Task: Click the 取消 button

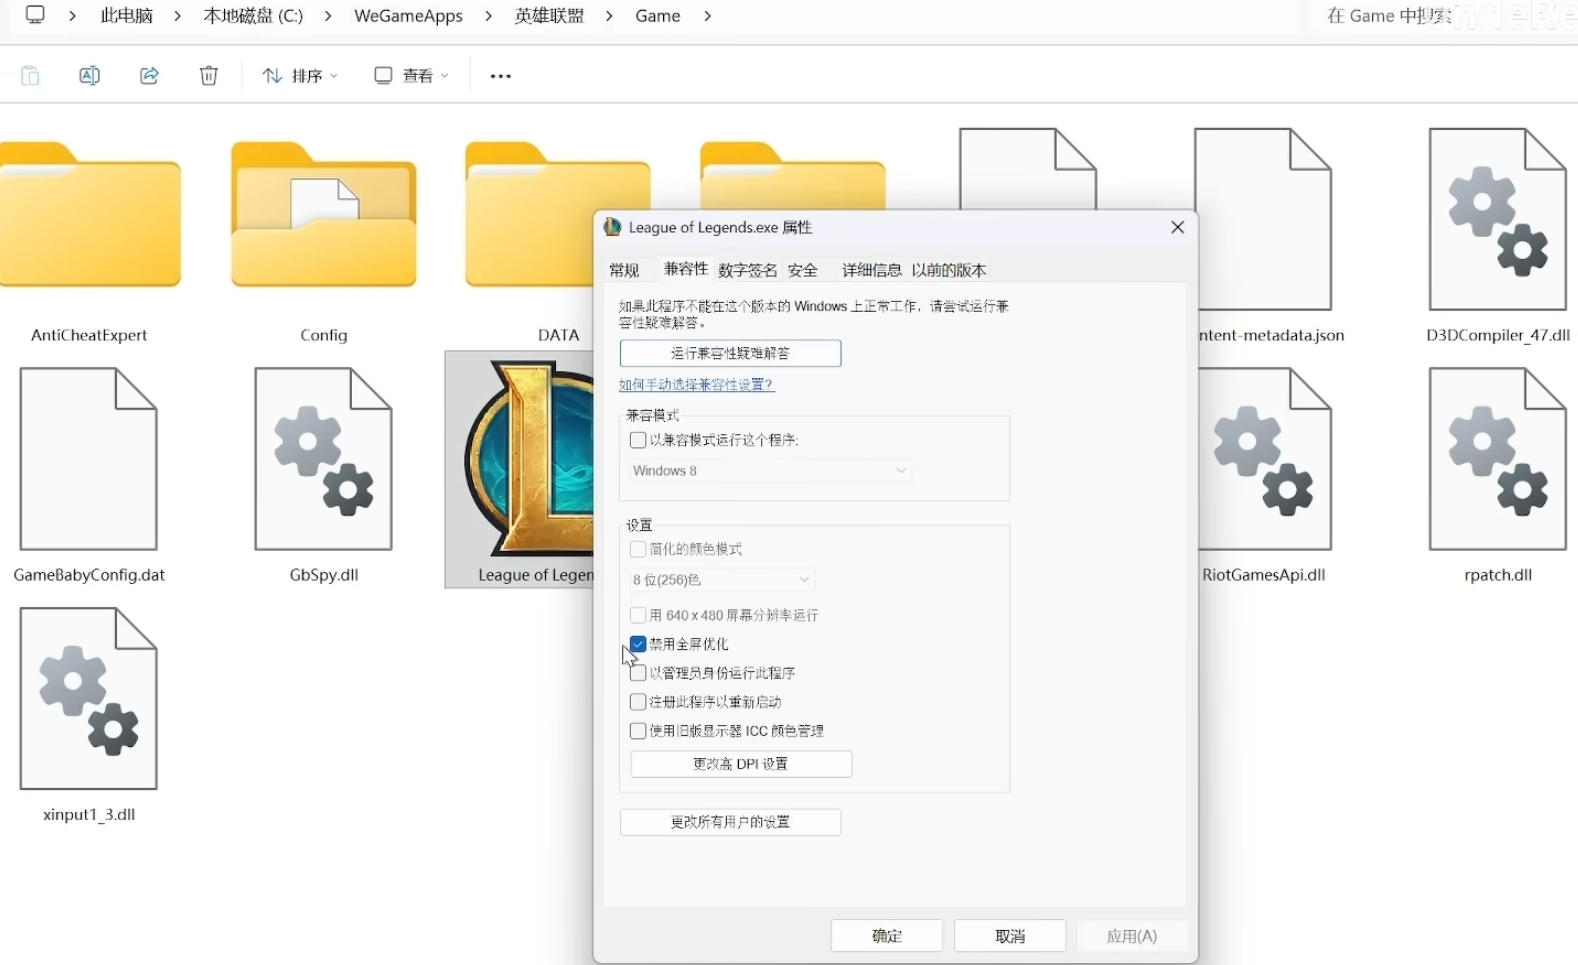Action: tap(1010, 936)
